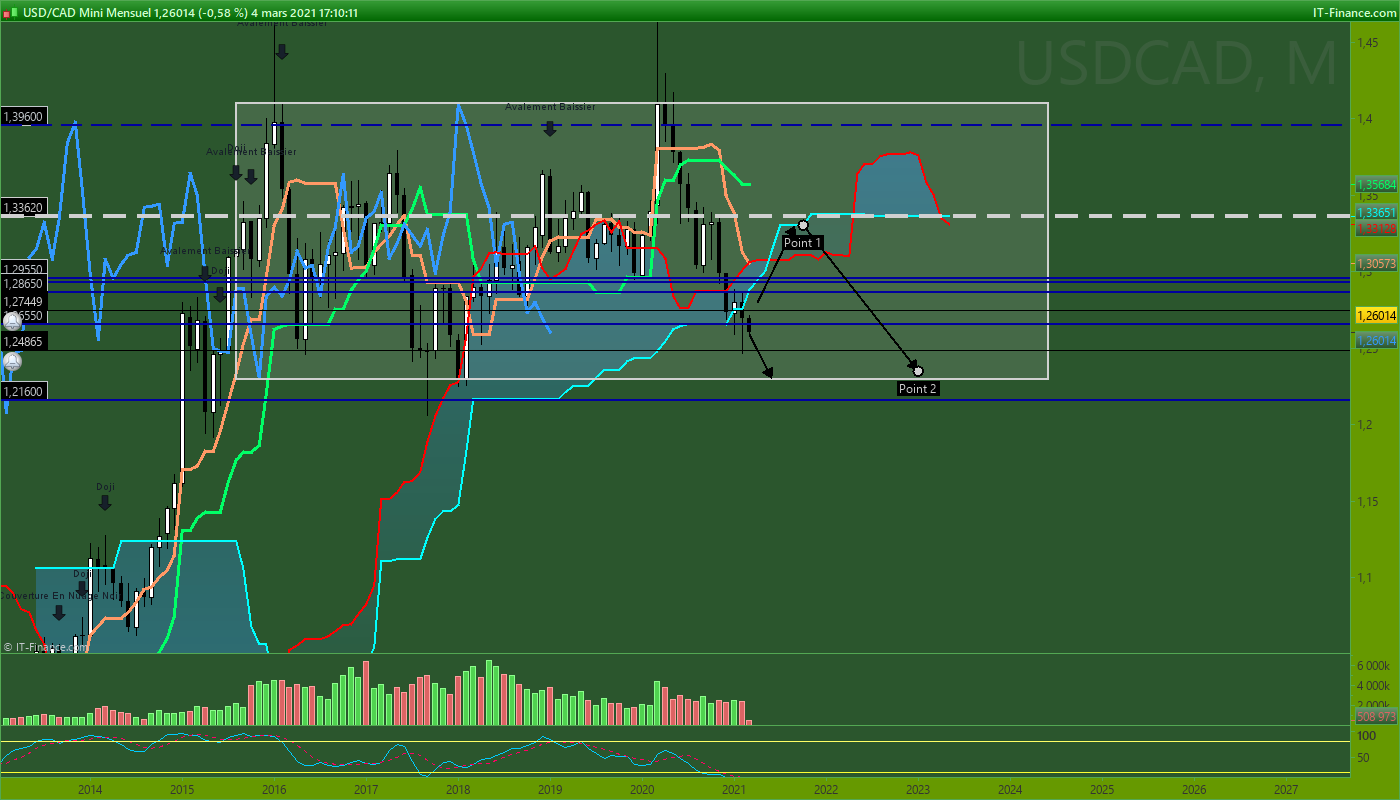Screen dimensions: 1400x800
Task: Click the cyan 1,33651 price tag
Action: (x=1375, y=213)
